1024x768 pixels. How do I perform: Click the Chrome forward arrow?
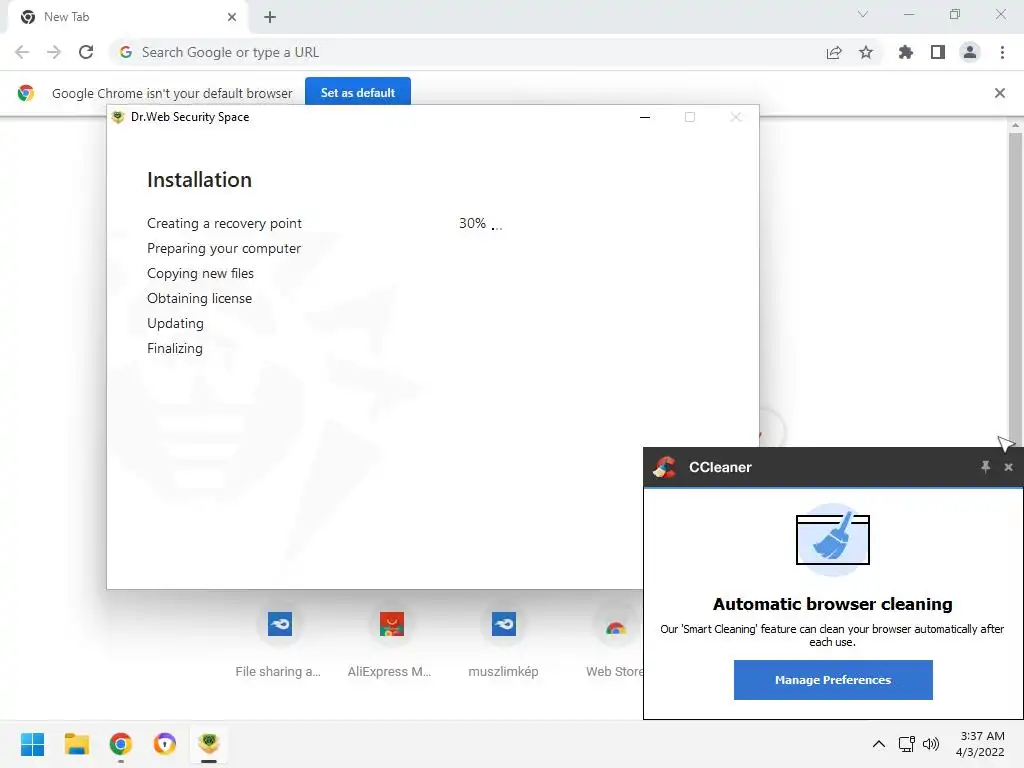(54, 52)
